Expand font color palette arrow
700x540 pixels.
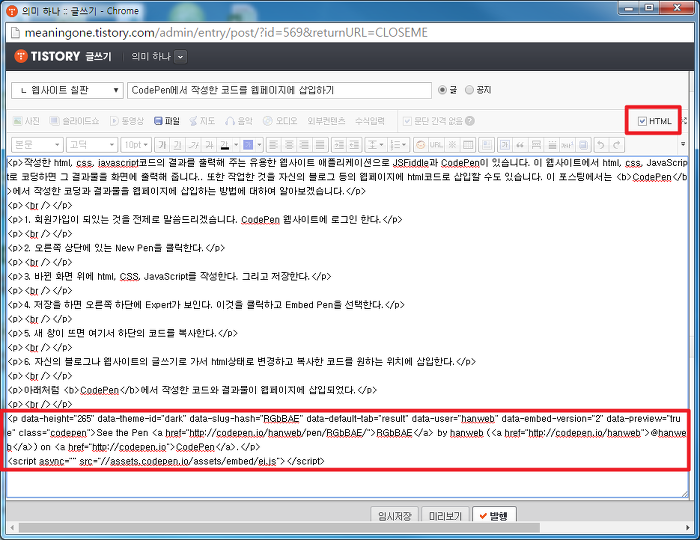point(236,145)
